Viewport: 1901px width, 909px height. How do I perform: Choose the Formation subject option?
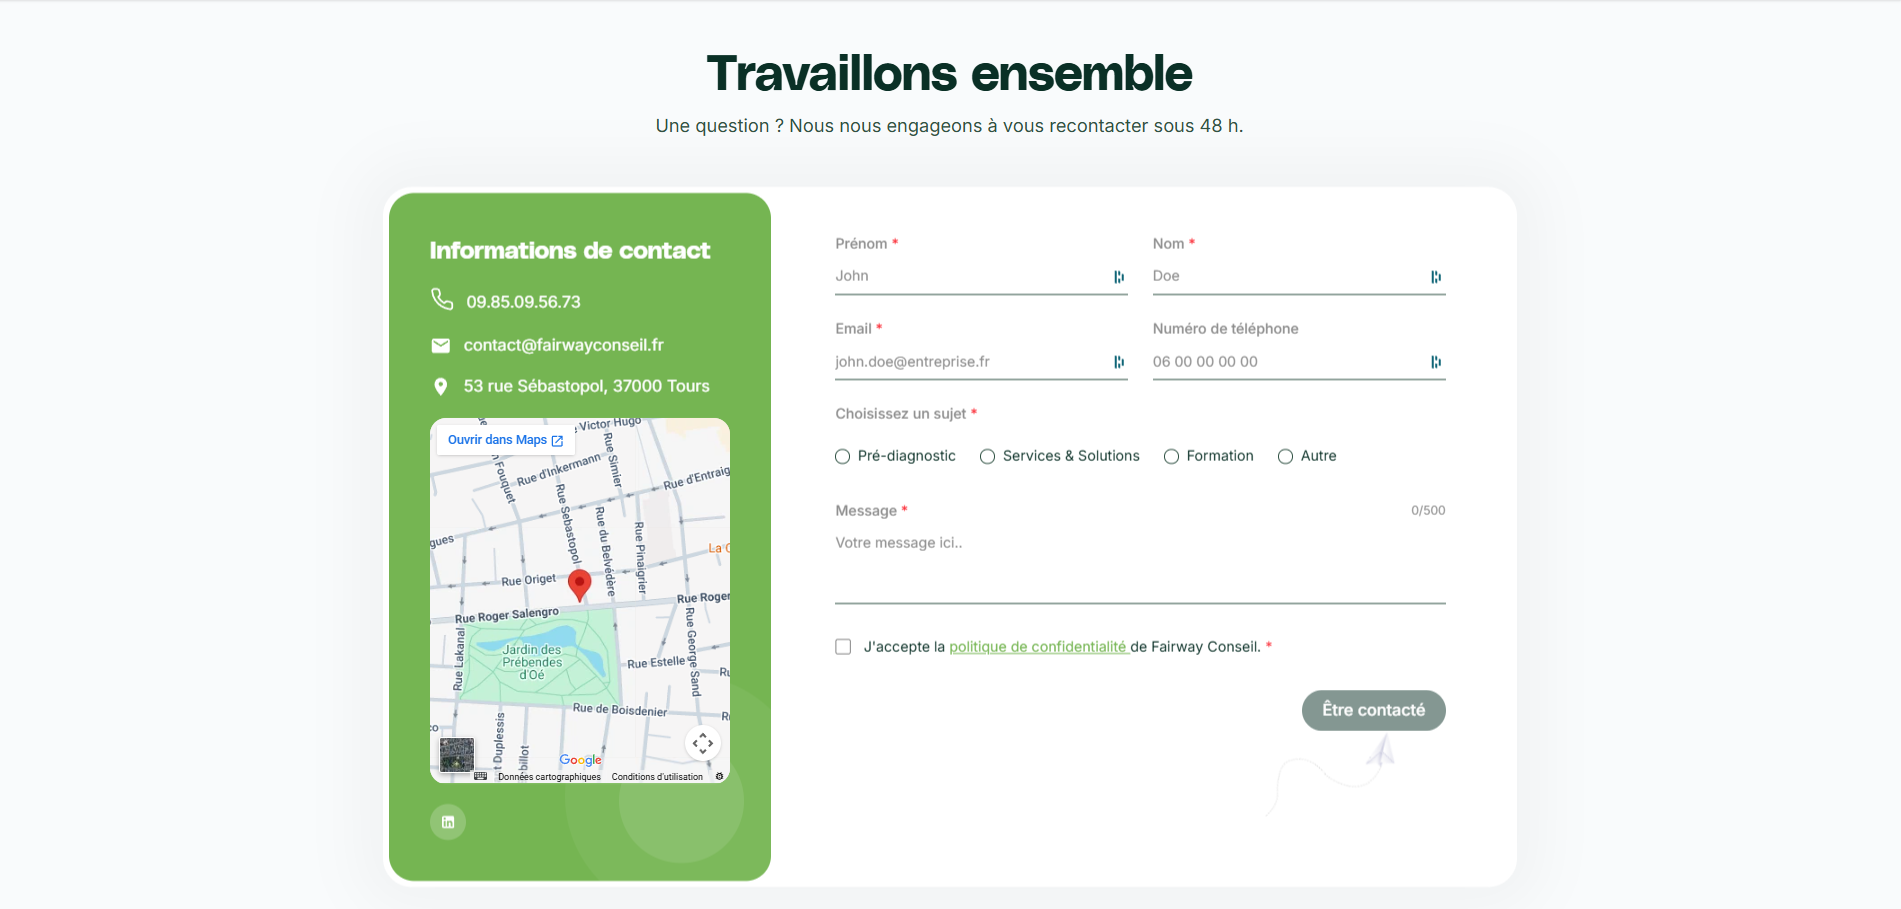click(x=1172, y=456)
